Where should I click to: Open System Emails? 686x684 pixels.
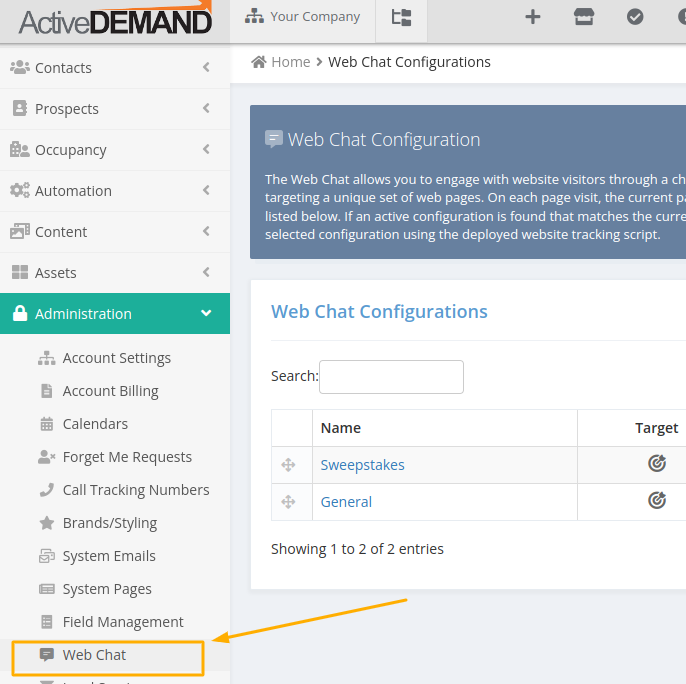click(109, 556)
